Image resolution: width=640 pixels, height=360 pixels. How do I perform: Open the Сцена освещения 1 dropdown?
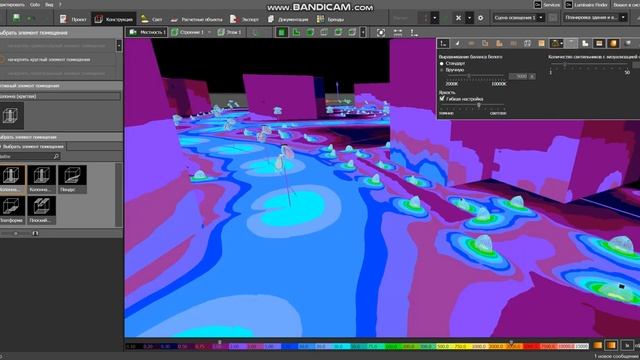(518, 18)
